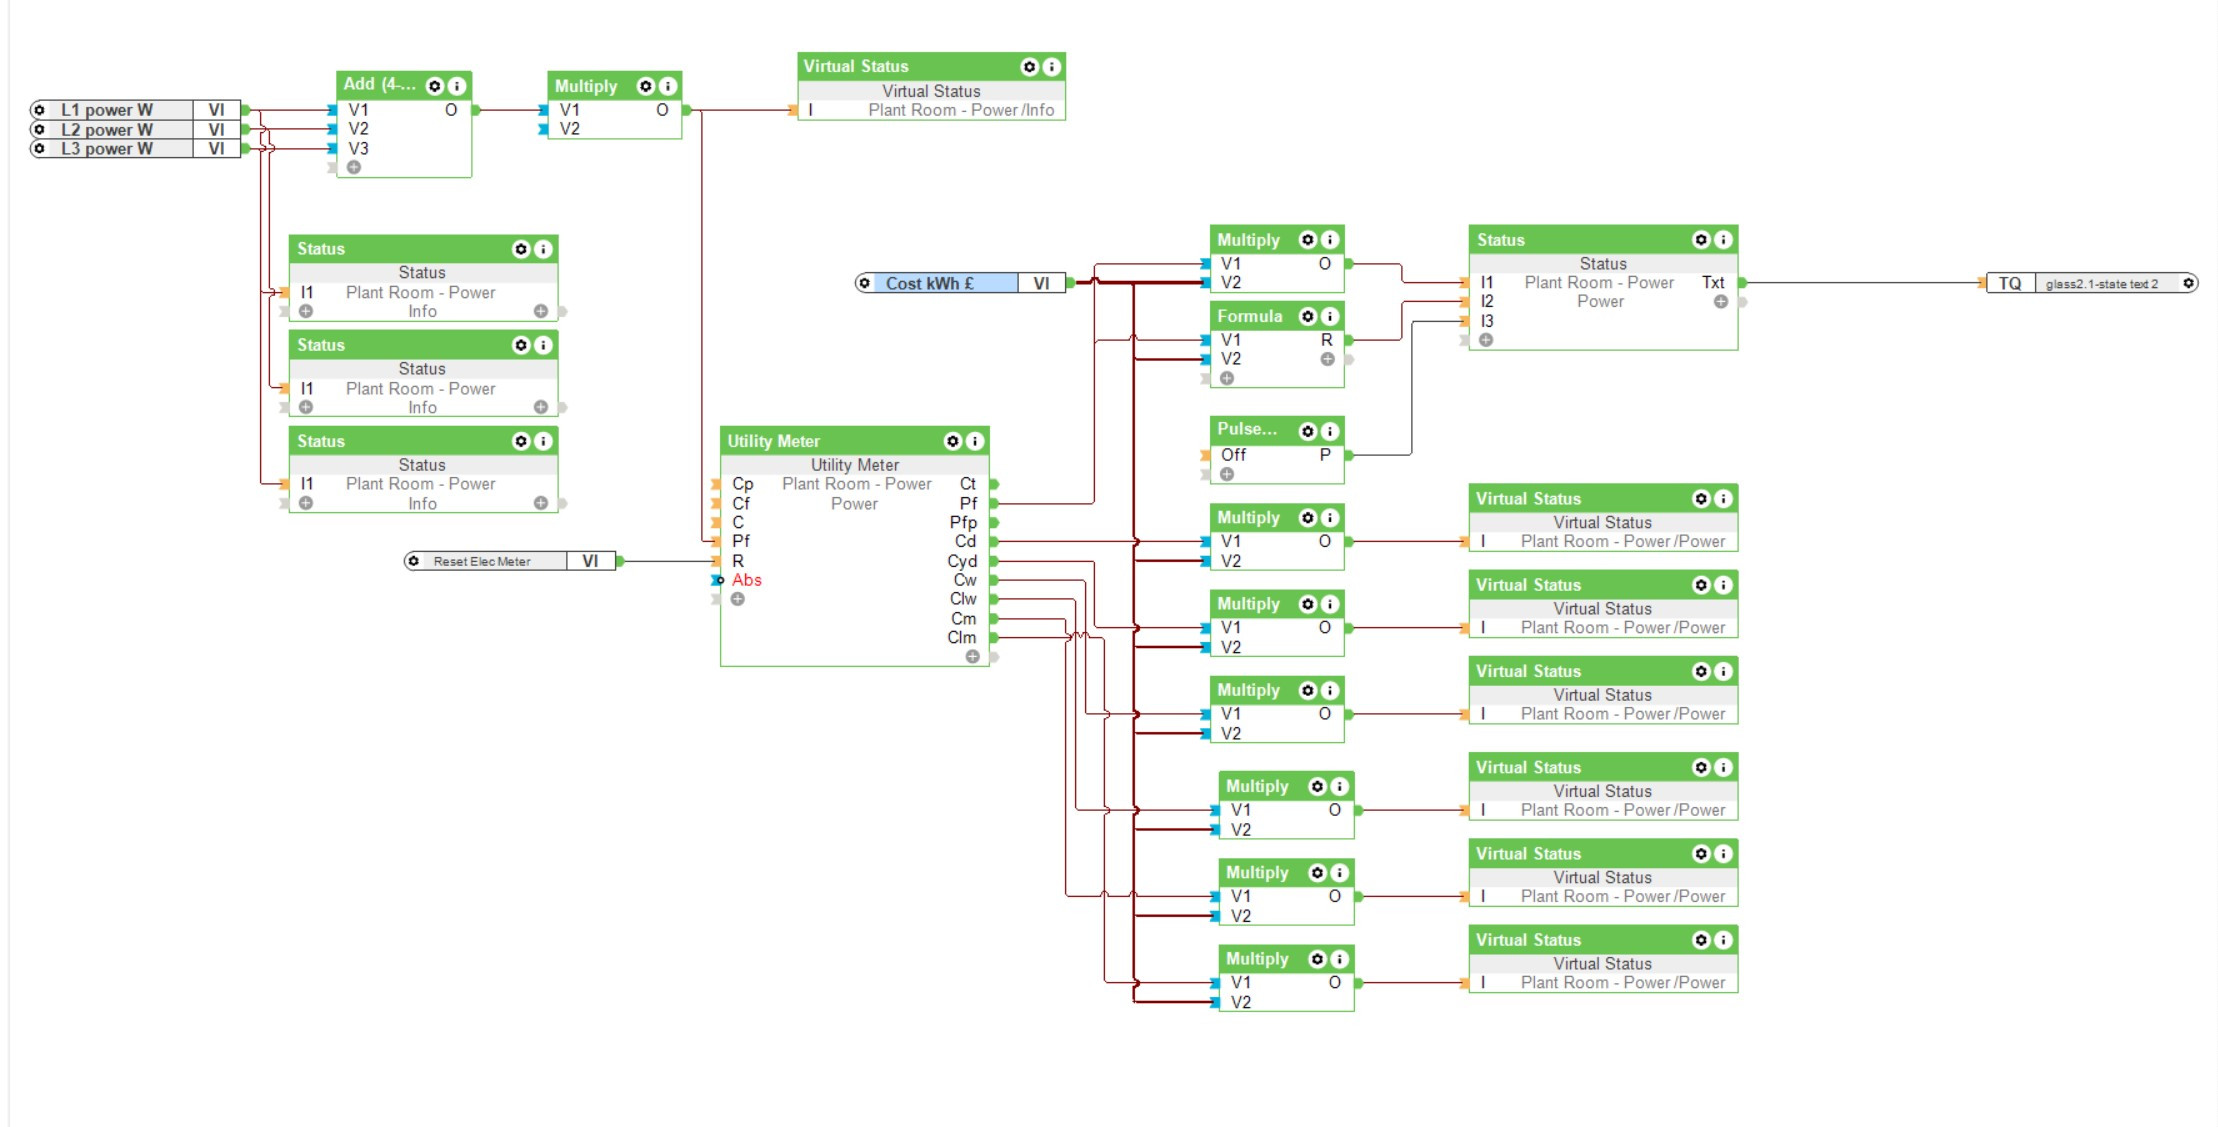2218x1127 pixels.
Task: Open gear settings on Add block
Action: [x=435, y=86]
